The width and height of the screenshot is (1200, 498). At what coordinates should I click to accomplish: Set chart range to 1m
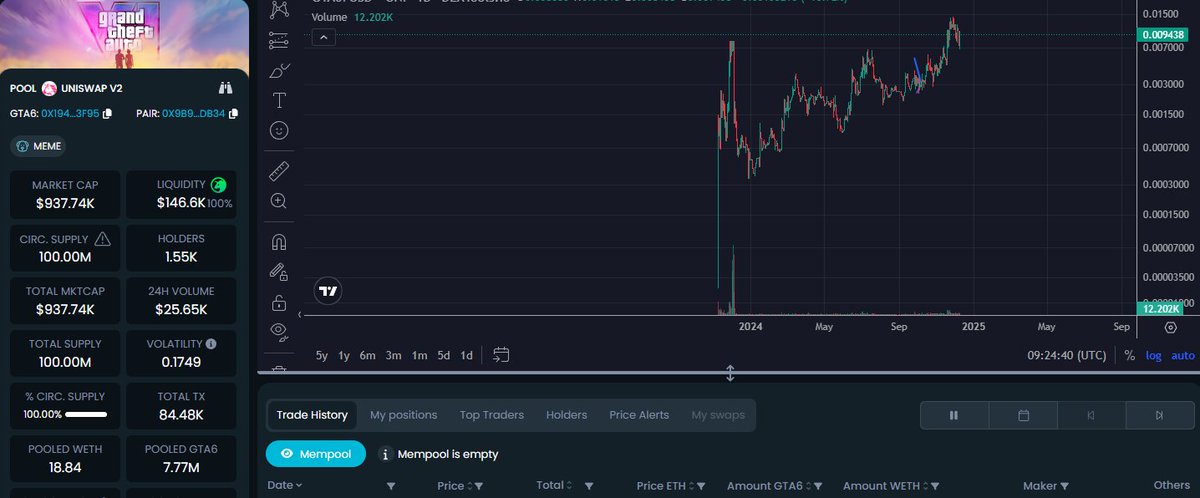(x=420, y=355)
